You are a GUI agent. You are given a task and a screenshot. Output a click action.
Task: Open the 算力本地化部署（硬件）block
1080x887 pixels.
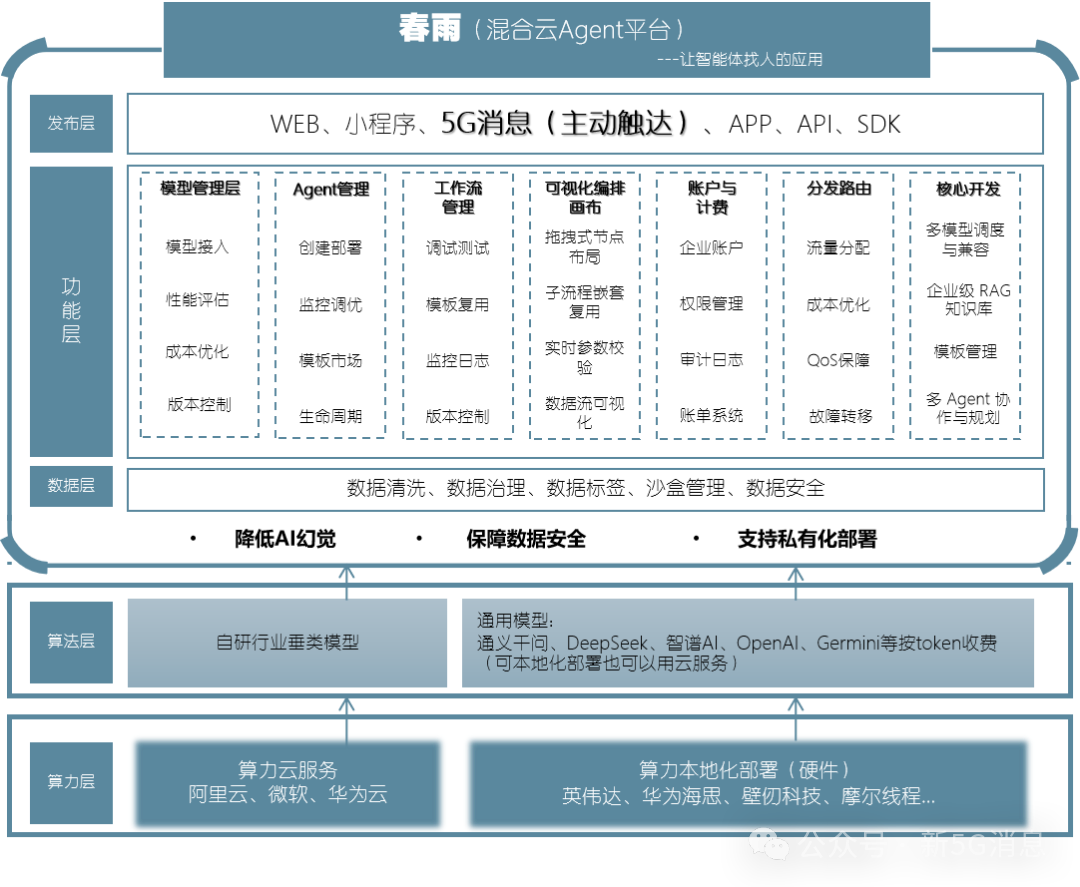pyautogui.click(x=748, y=782)
